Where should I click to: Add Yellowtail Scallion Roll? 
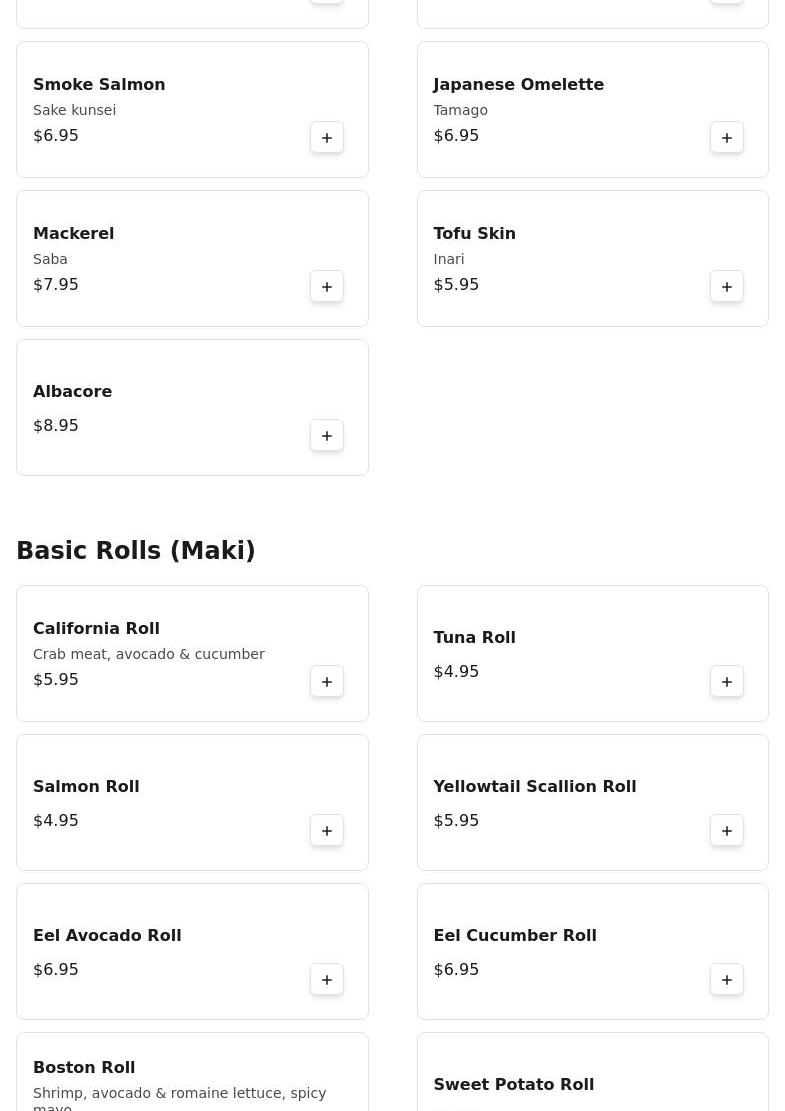coord(727,831)
